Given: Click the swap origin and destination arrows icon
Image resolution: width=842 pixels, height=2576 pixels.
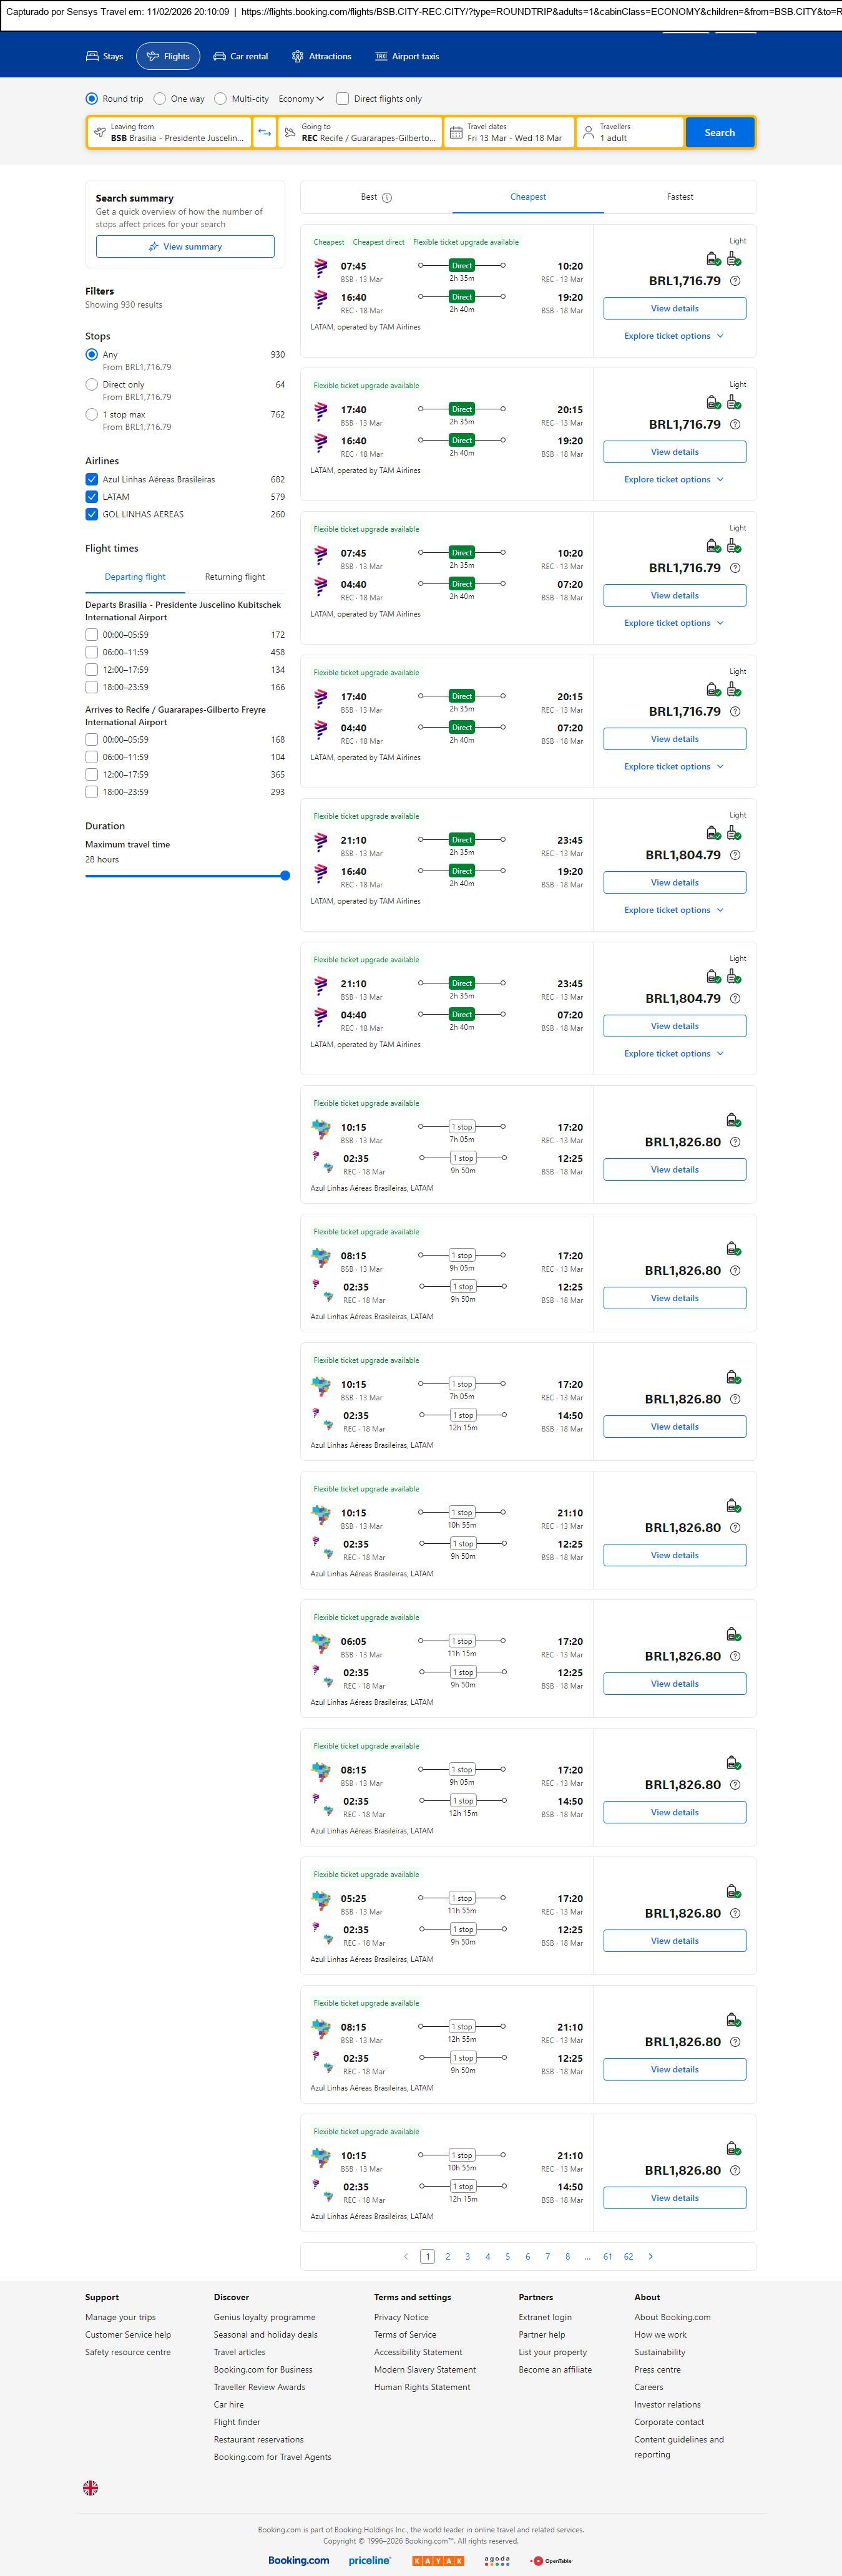Looking at the screenshot, I should pyautogui.click(x=264, y=133).
